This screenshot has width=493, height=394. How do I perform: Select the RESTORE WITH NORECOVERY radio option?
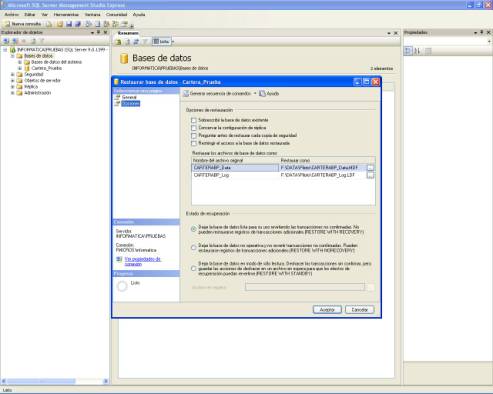tap(193, 248)
